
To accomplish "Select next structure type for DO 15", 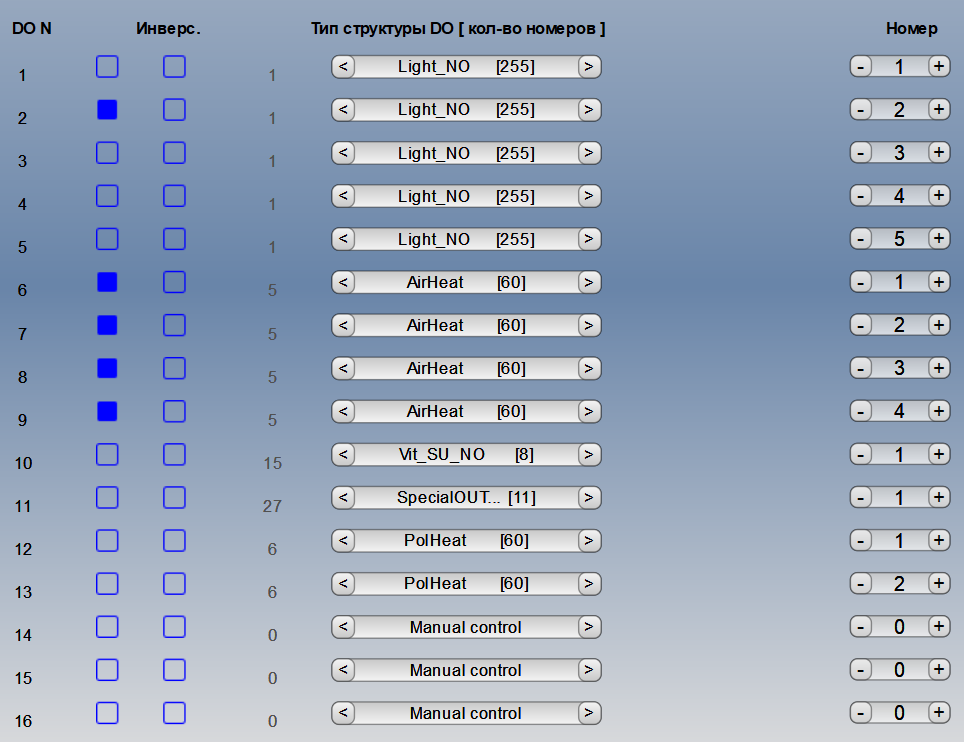I will (590, 670).
